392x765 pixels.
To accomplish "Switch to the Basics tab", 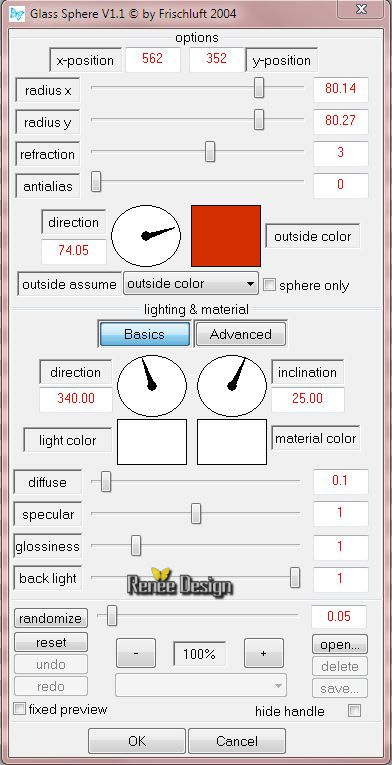I will coord(144,334).
